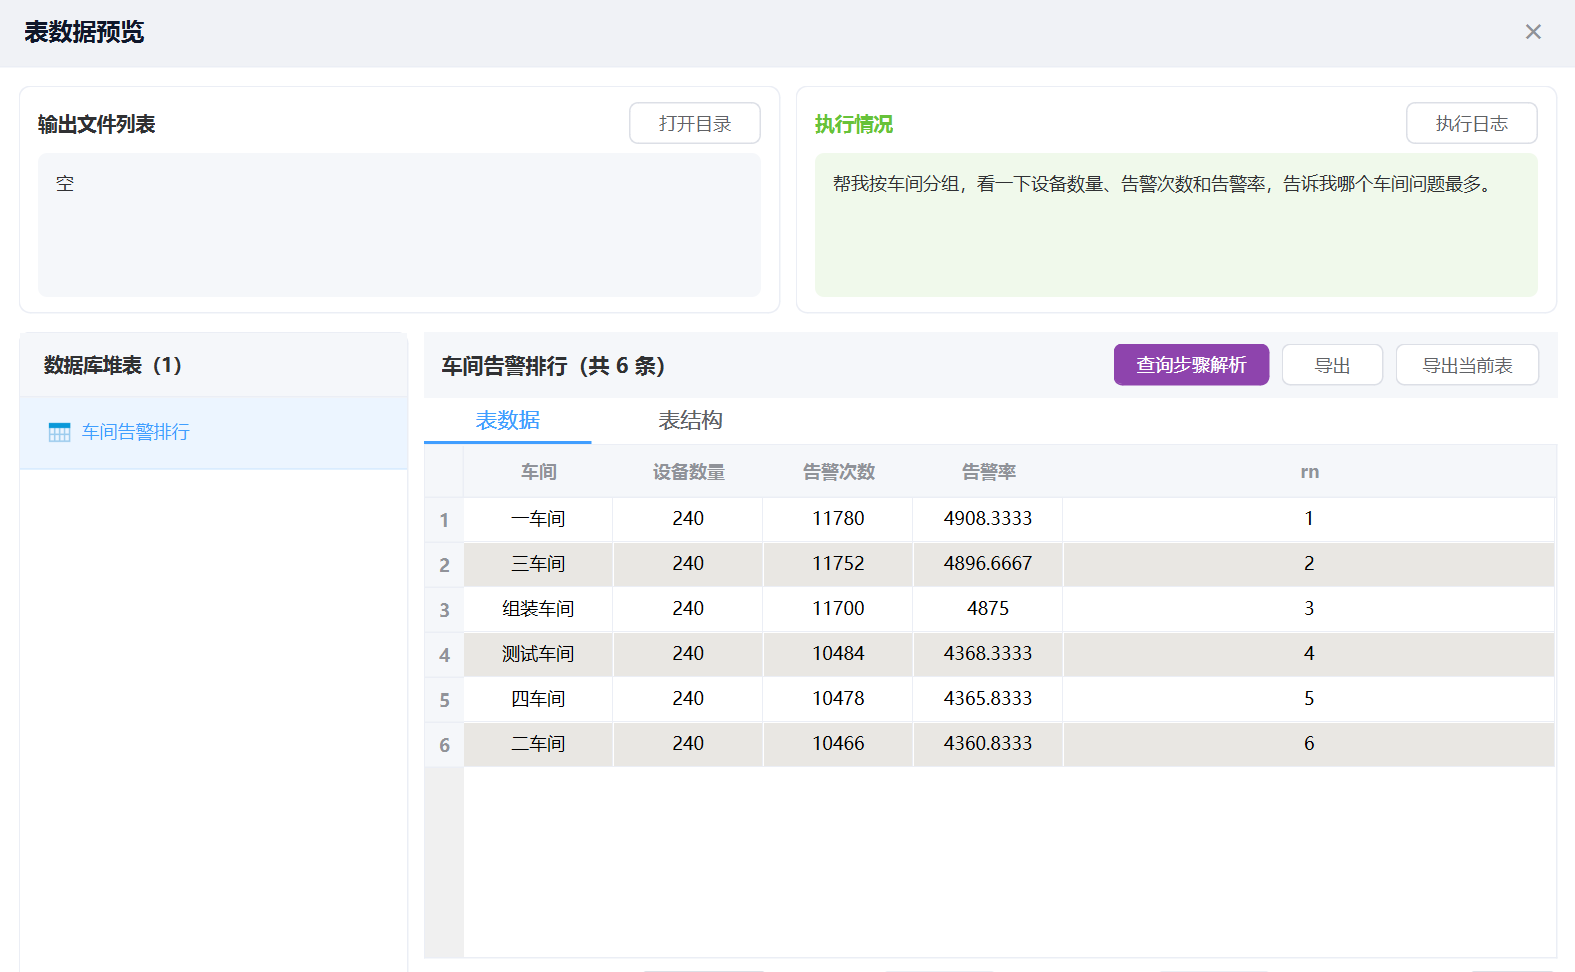
Task: Select the 组装车间 cell in row 3
Action: (538, 609)
